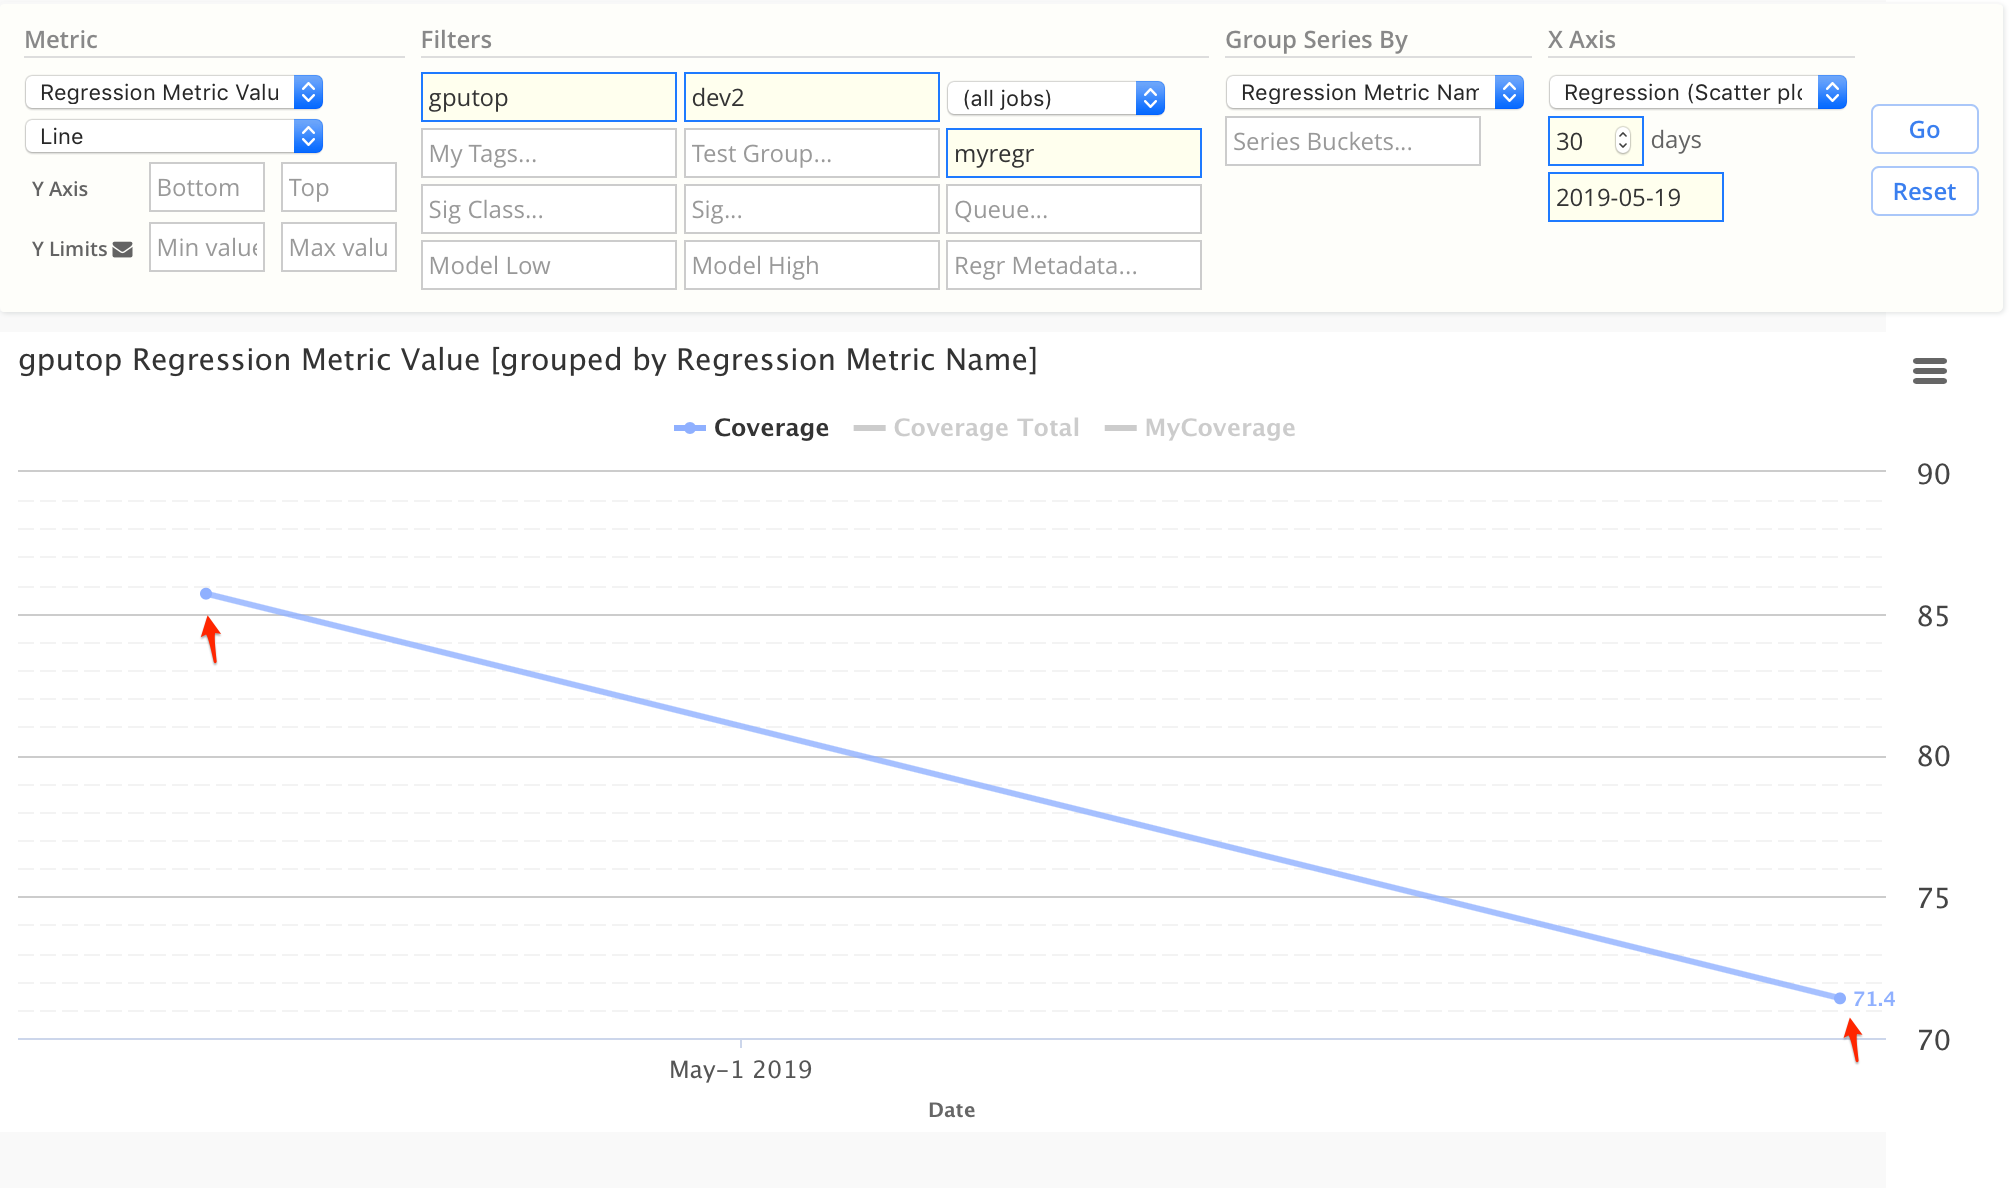The image size is (2016, 1188).
Task: Click the Model High filter field
Action: point(812,265)
